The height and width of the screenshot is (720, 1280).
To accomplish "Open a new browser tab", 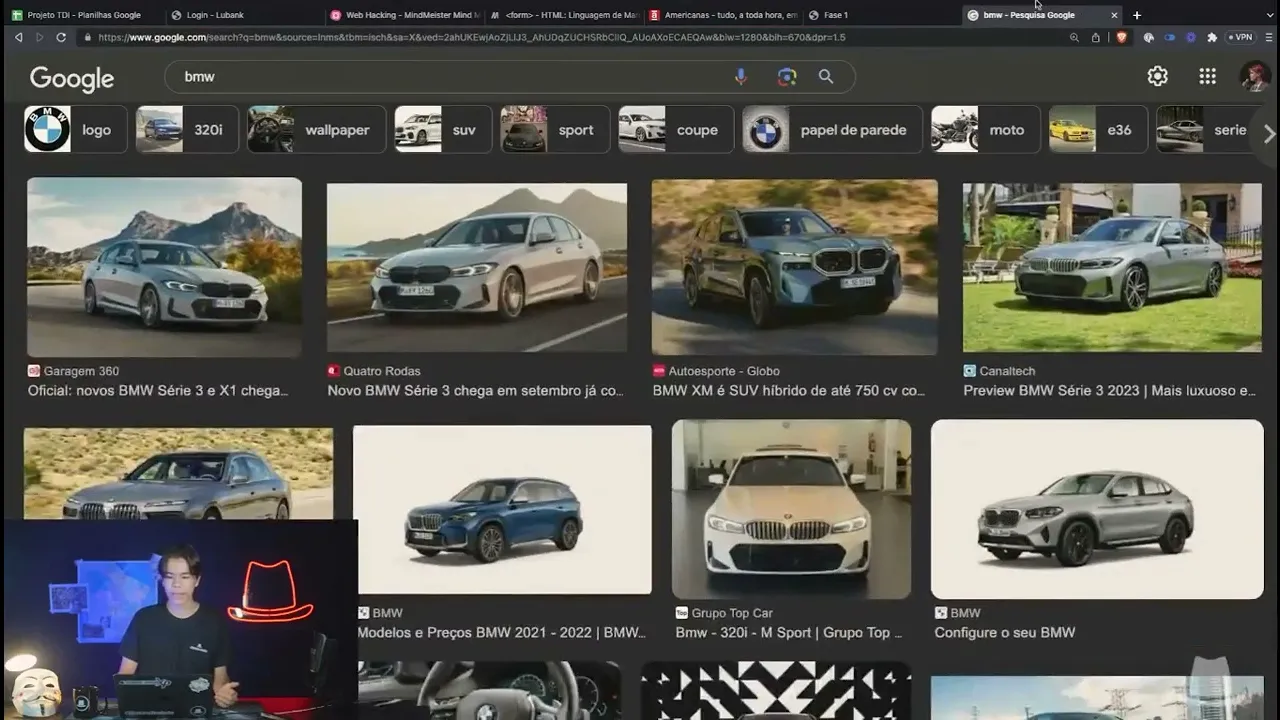I will [1137, 15].
